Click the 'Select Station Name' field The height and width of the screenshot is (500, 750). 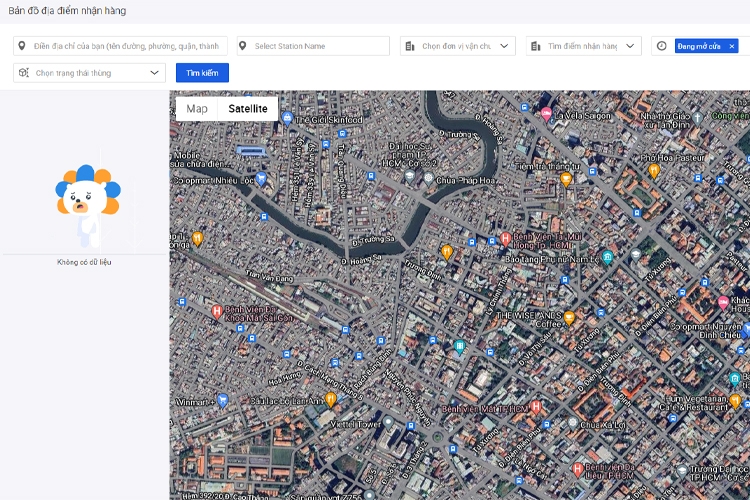312,46
